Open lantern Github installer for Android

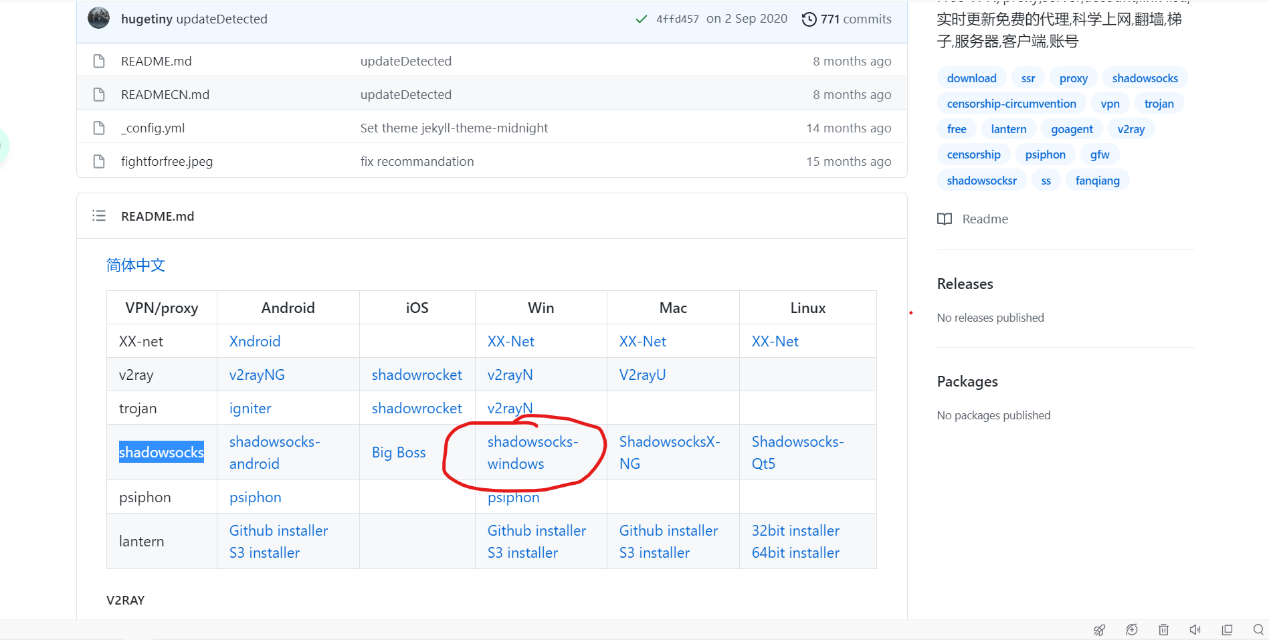pyautogui.click(x=278, y=531)
